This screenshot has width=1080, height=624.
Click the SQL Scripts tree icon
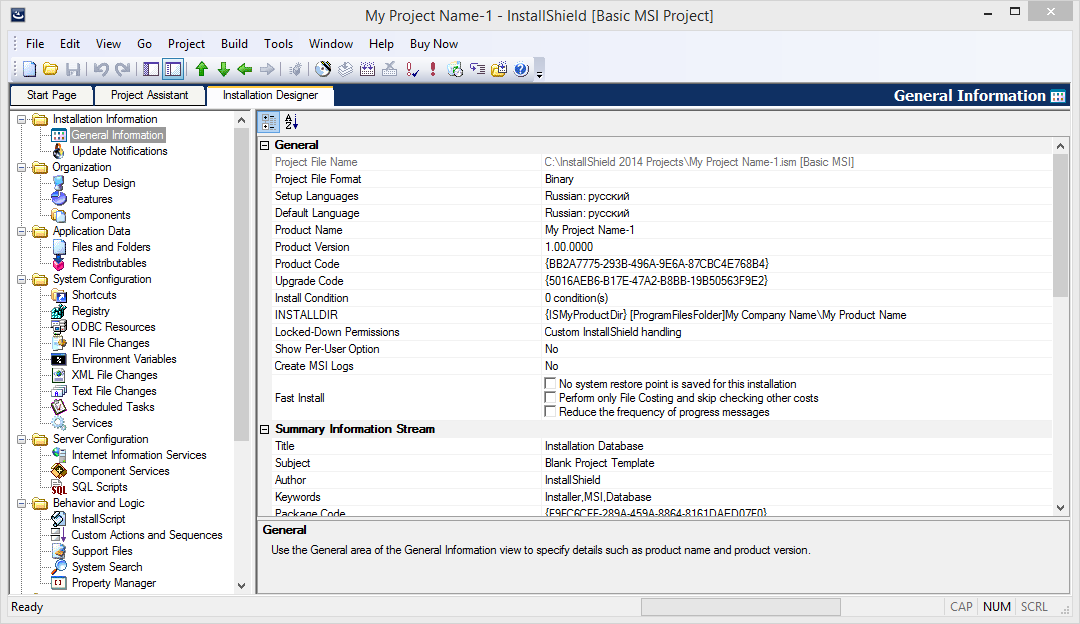(59, 488)
